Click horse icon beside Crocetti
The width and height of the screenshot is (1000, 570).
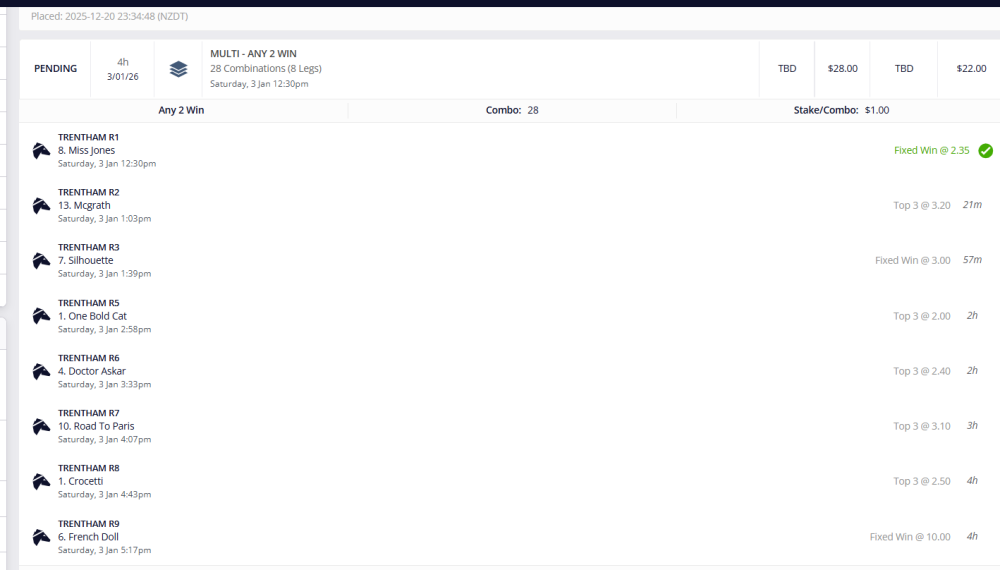(41, 481)
